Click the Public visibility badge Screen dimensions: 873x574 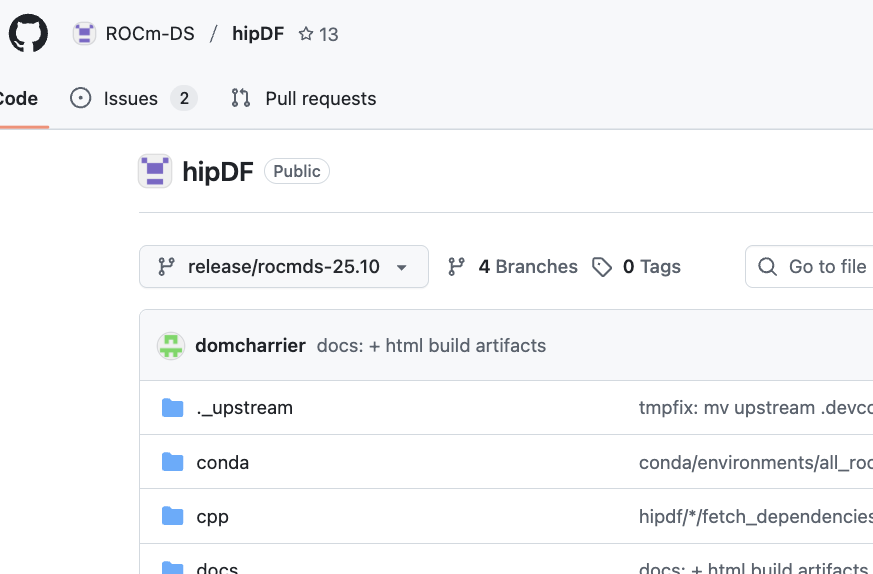[297, 171]
